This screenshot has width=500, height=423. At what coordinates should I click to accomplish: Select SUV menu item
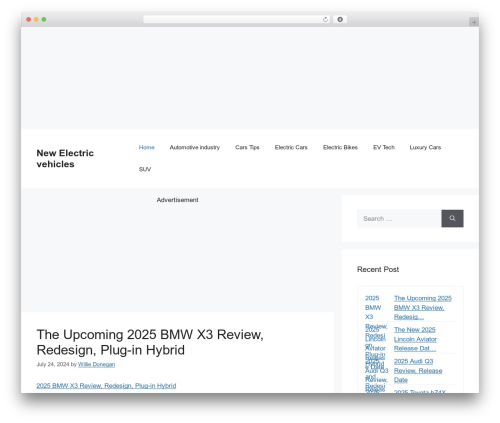145,169
